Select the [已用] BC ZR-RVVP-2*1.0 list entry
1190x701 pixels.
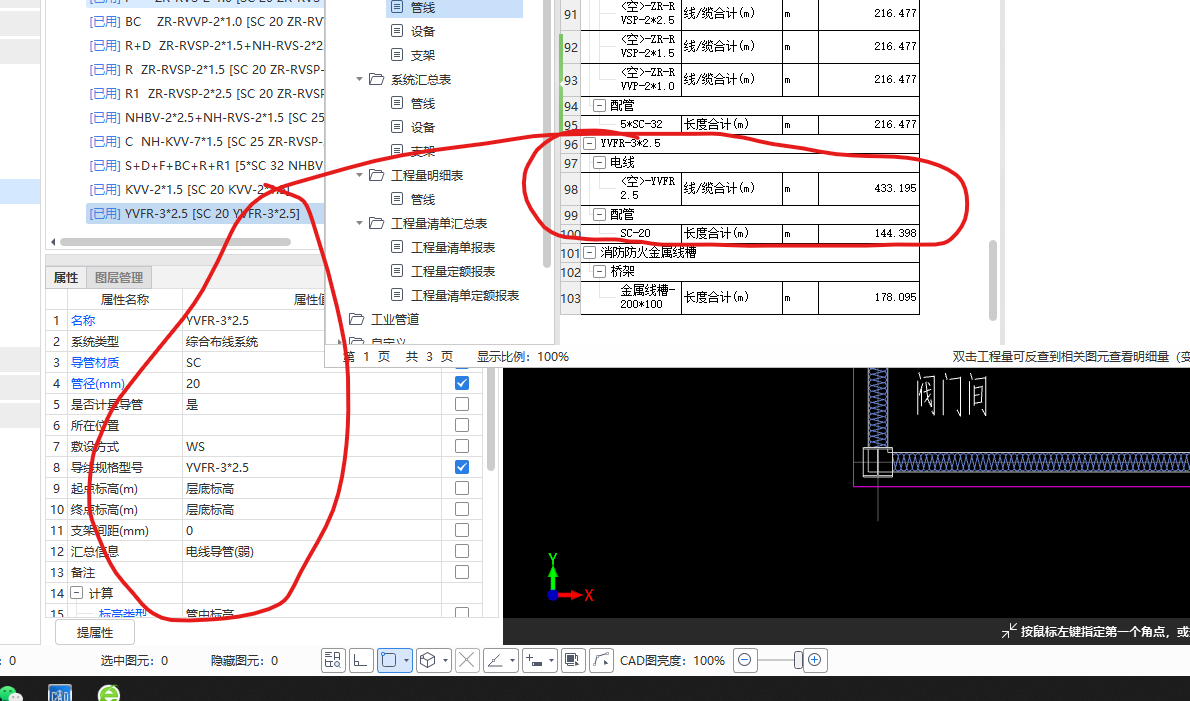(205, 21)
